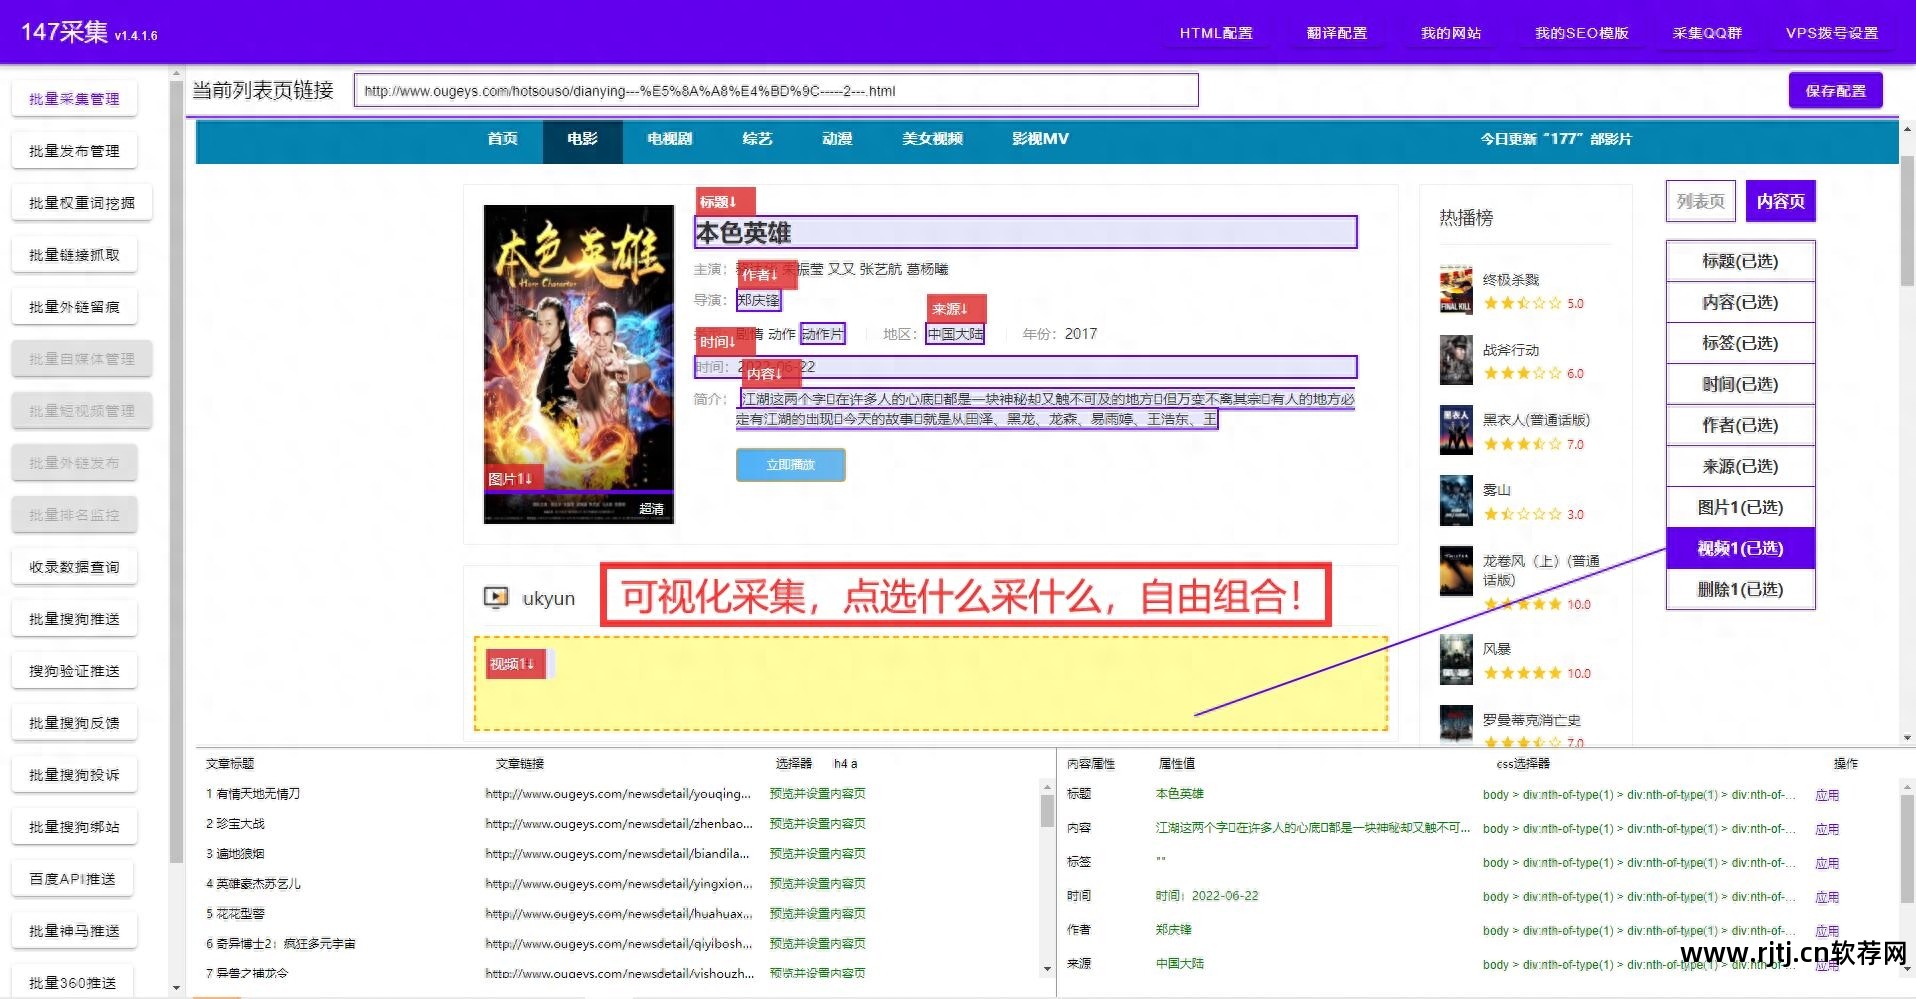The width and height of the screenshot is (1916, 999).
Task: Click the current list page URL field
Action: [777, 90]
